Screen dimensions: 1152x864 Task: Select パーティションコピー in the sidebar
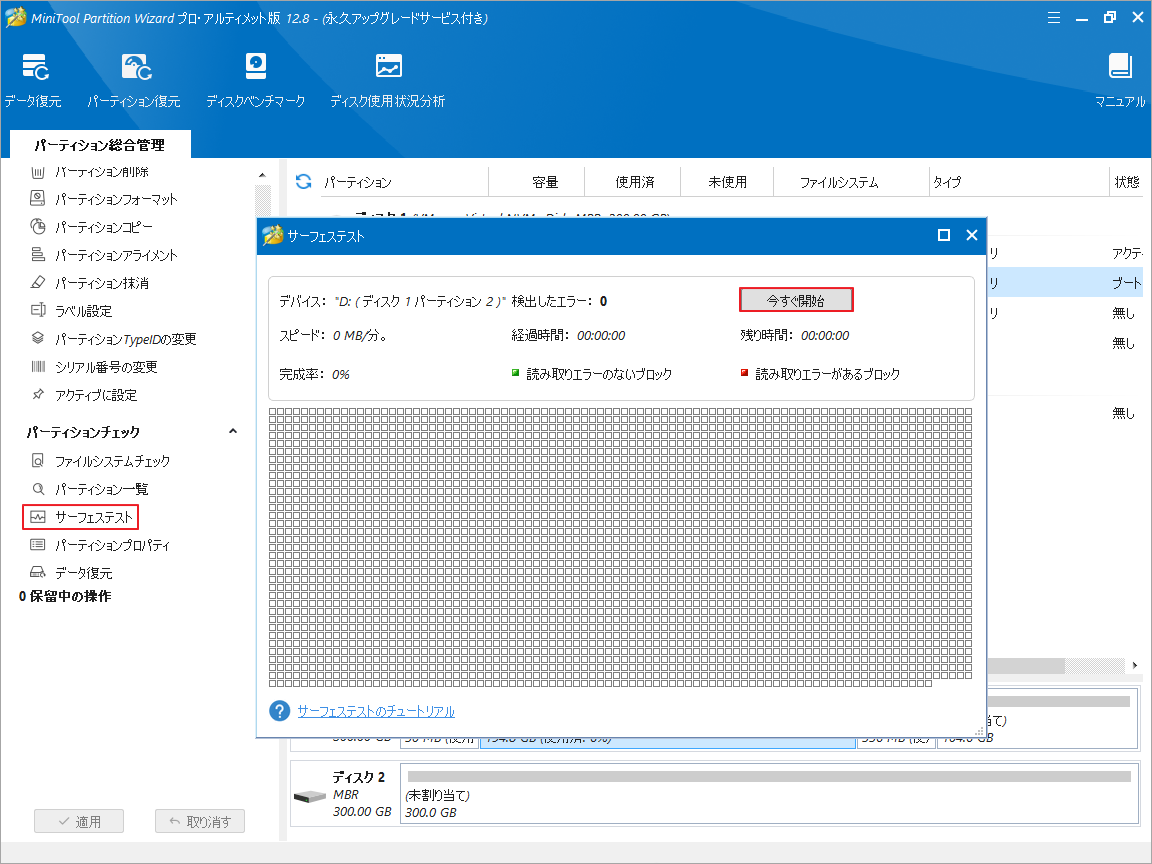click(x=104, y=227)
